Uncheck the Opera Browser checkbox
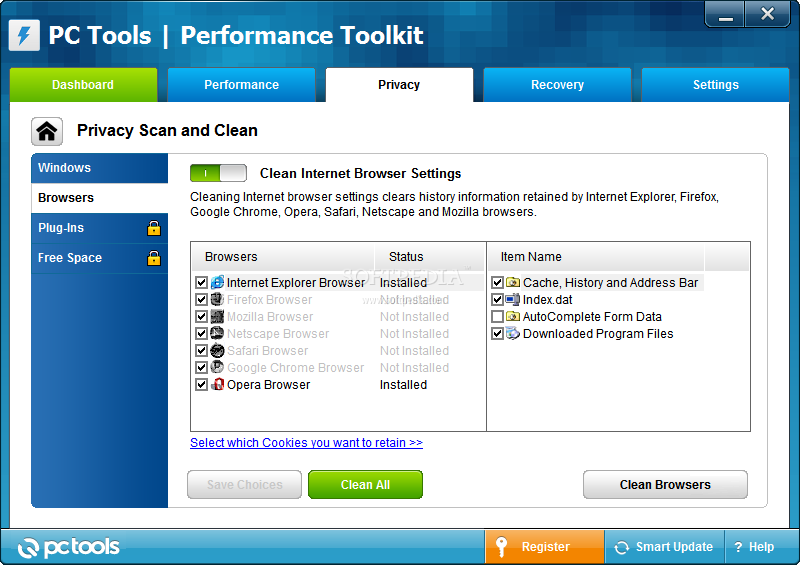Image resolution: width=800 pixels, height=565 pixels. pos(202,384)
